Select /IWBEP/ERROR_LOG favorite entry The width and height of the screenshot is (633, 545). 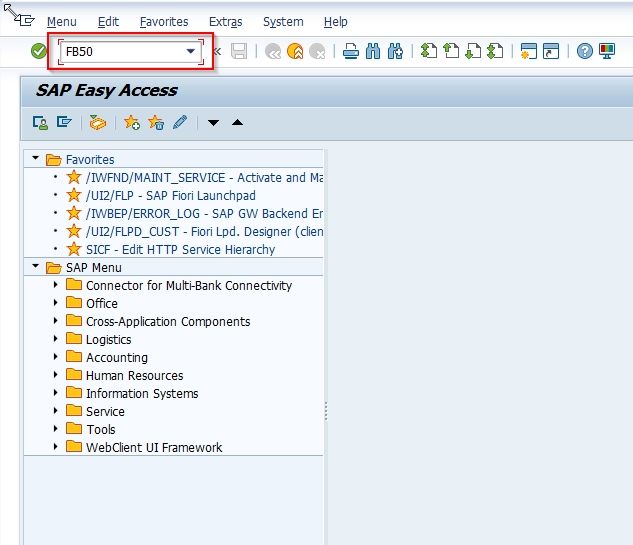204,214
